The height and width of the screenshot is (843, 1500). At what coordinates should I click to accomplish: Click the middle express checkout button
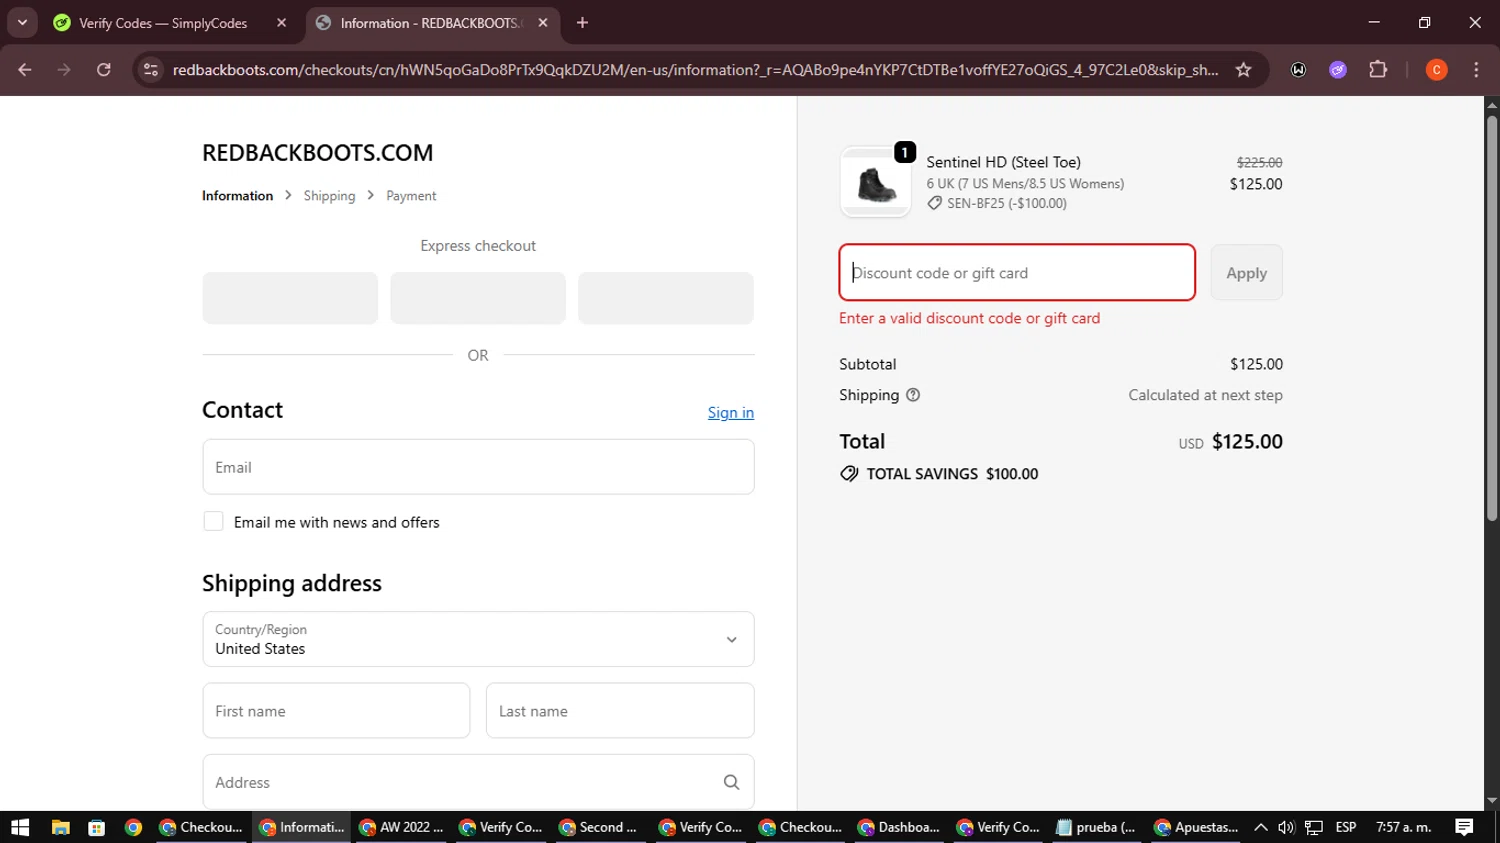[x=478, y=298]
